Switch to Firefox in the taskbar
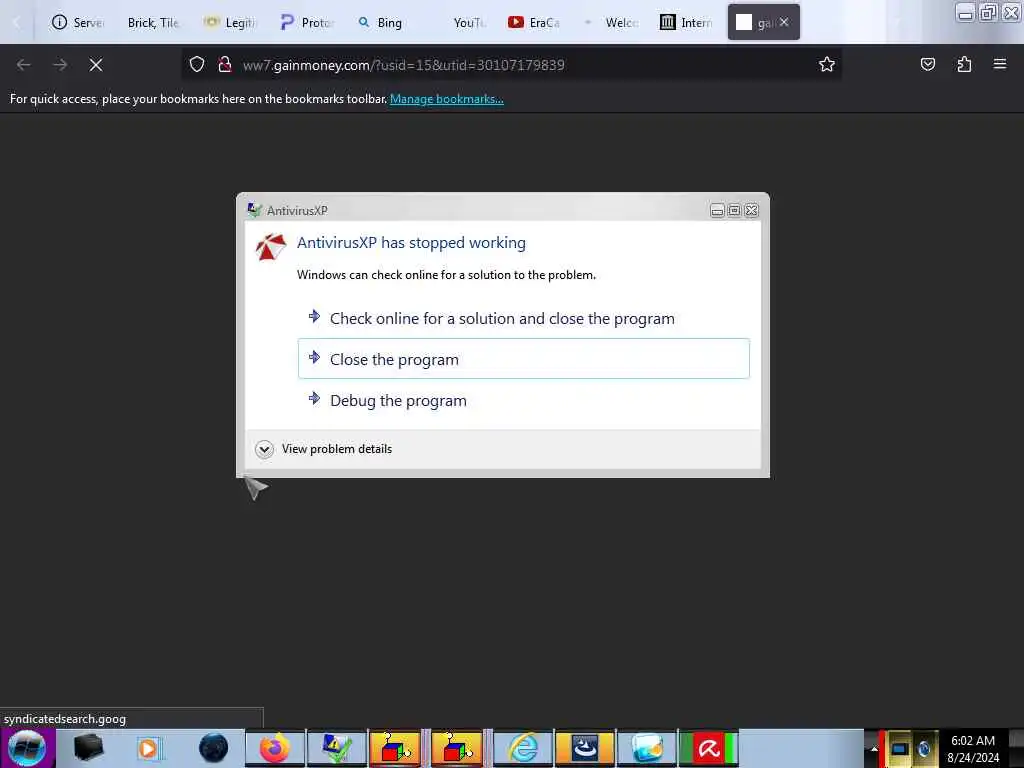Viewport: 1024px width, 768px height. [x=275, y=748]
